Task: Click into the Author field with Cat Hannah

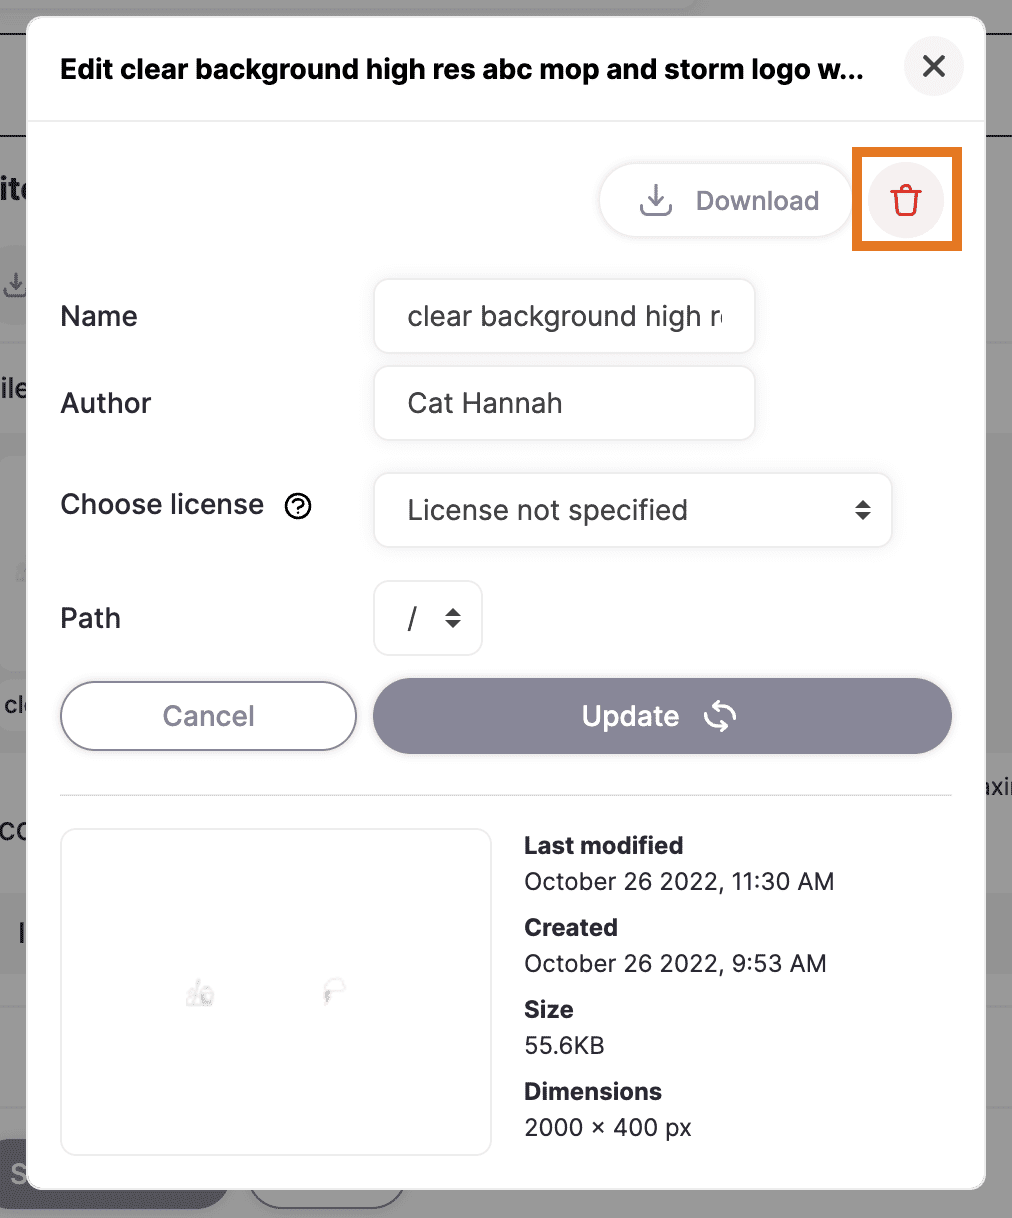Action: (x=564, y=403)
